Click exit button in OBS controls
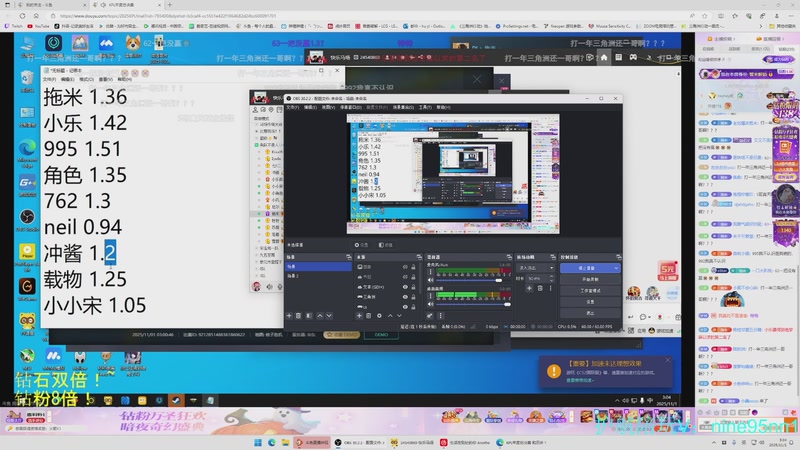This screenshot has height=450, width=800. [x=590, y=313]
